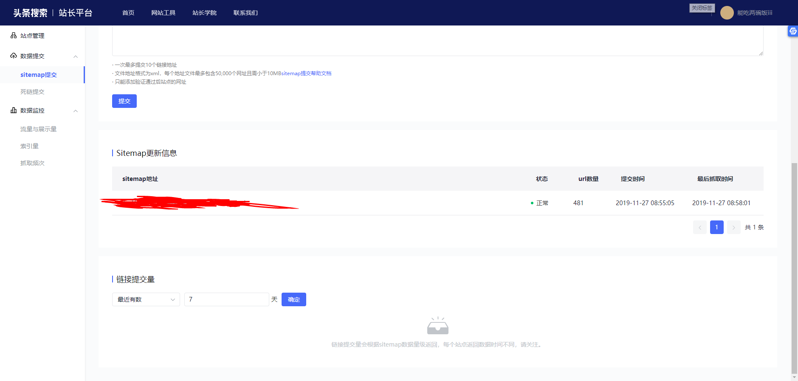
Task: Click the days input field showing 7
Action: (x=226, y=300)
